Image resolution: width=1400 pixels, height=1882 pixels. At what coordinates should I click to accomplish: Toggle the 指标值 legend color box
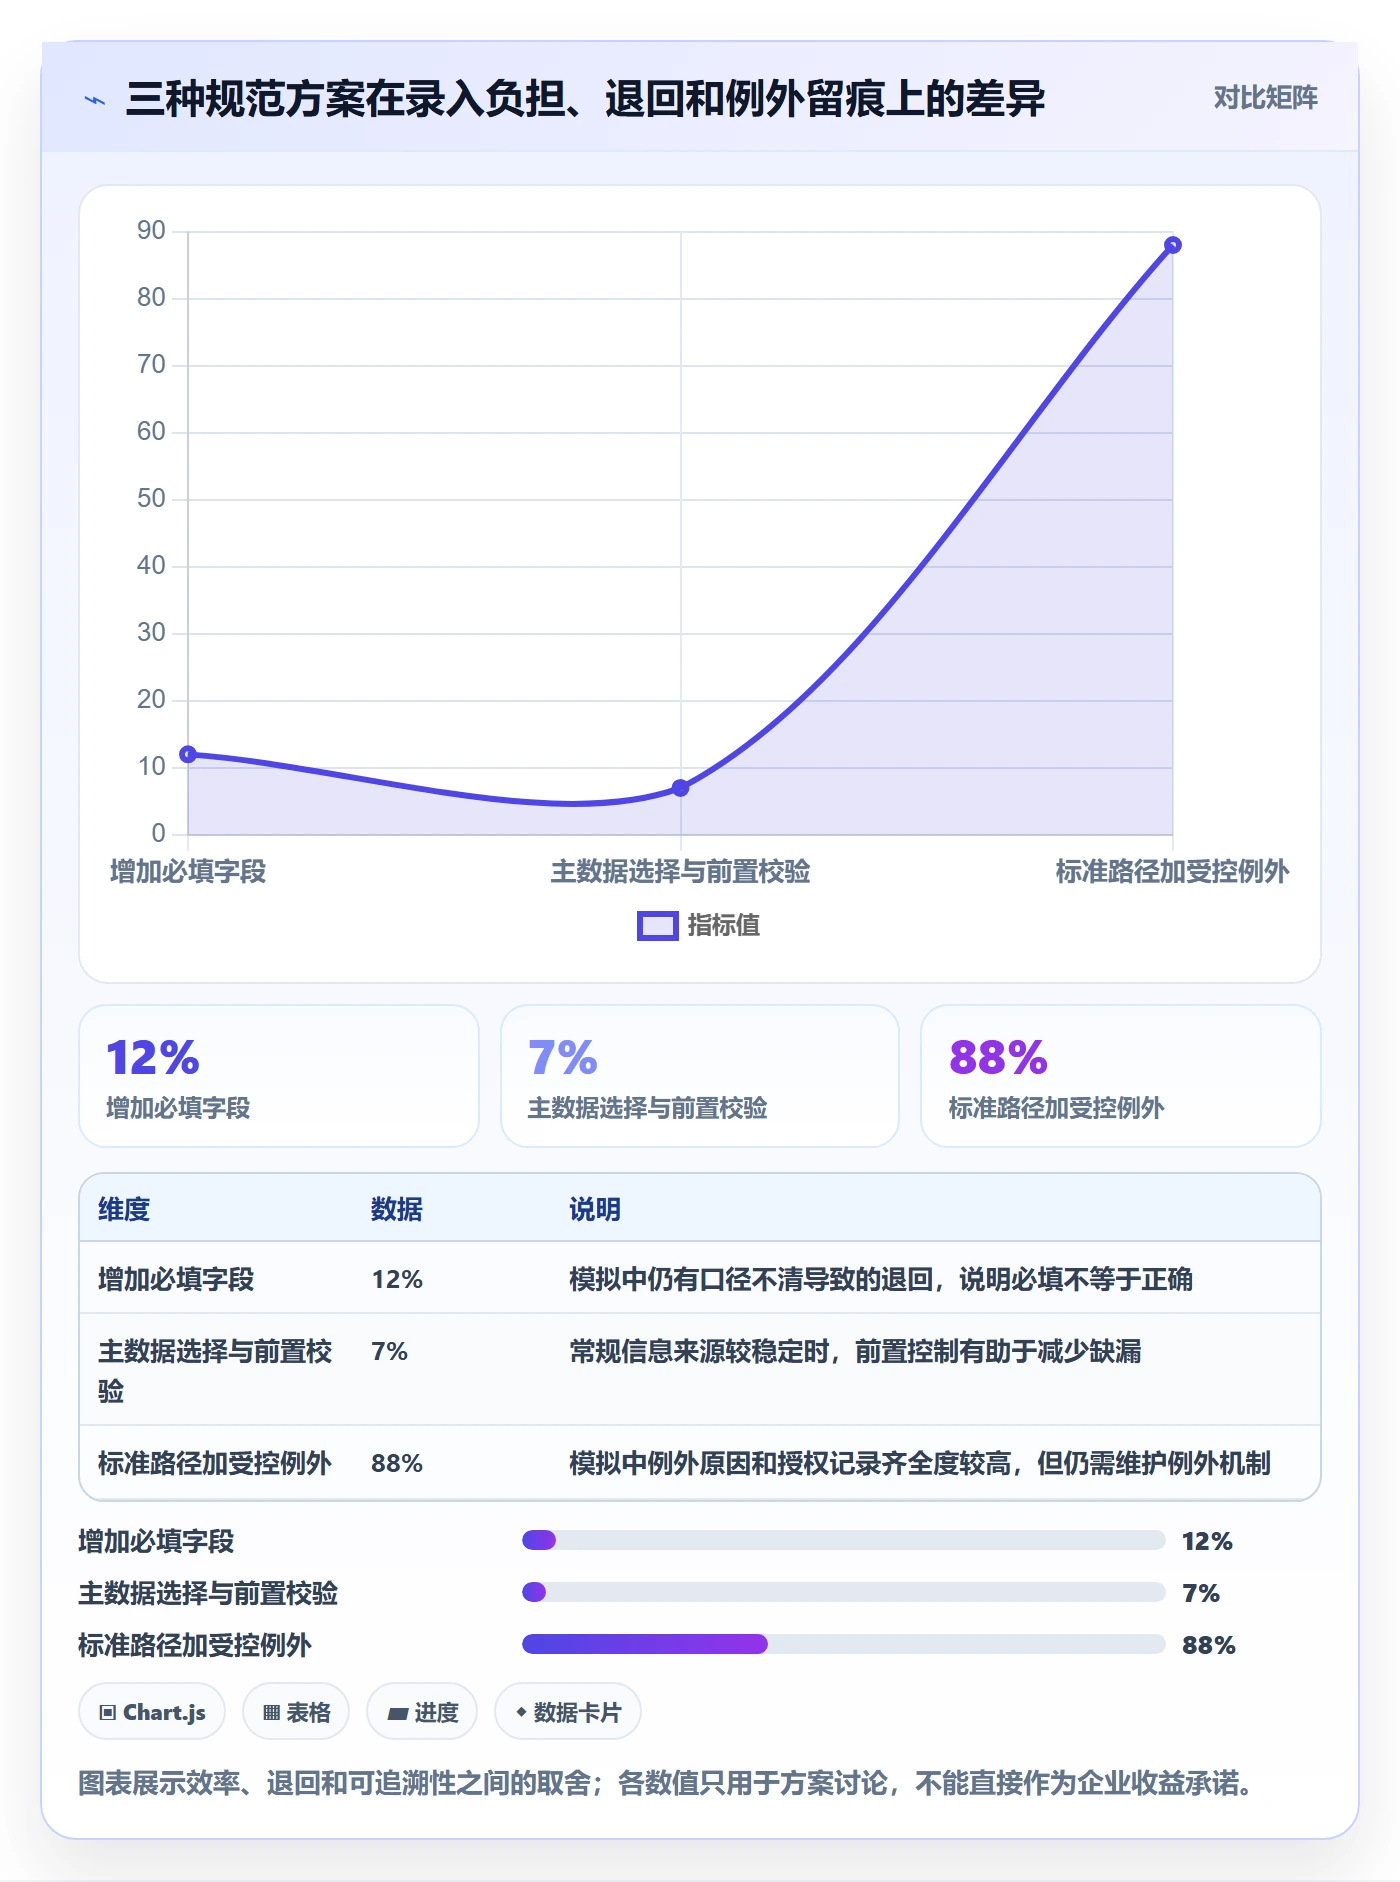pyautogui.click(x=657, y=926)
